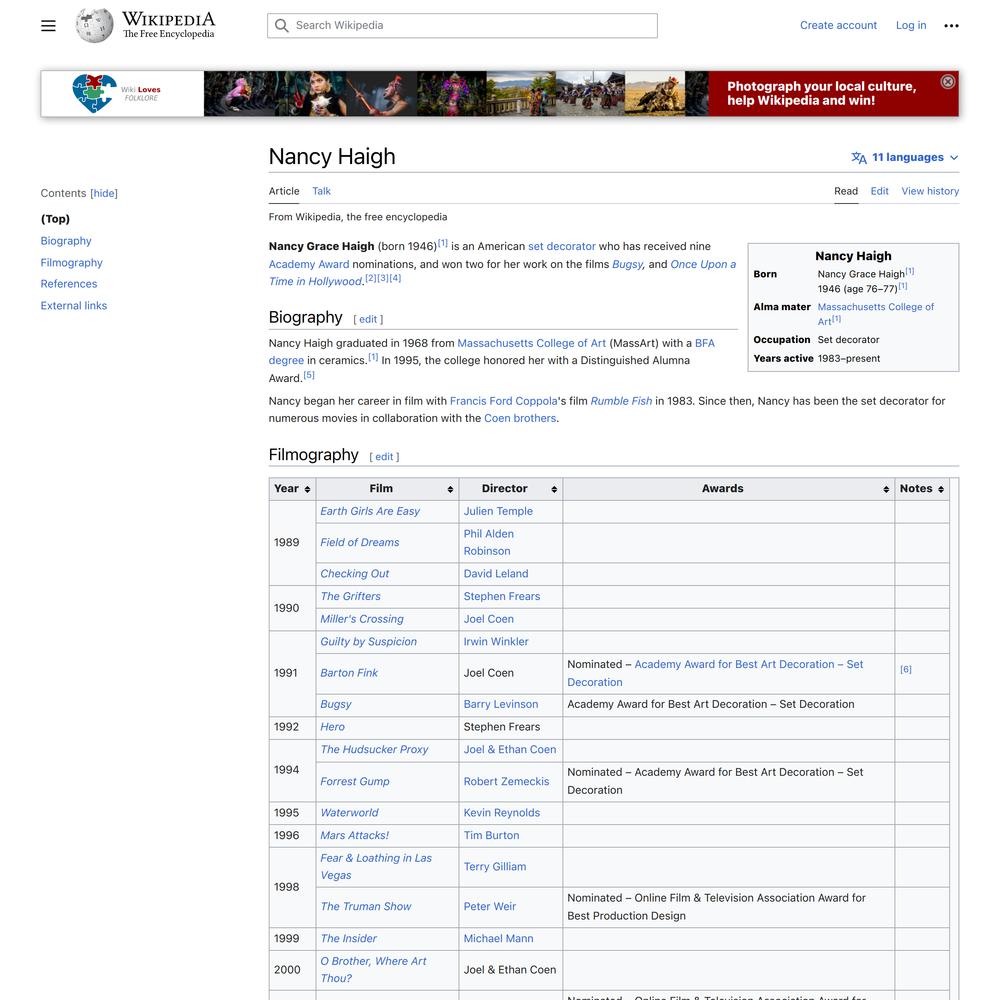
Task: Open the Coen brothers link
Action: [x=520, y=418]
